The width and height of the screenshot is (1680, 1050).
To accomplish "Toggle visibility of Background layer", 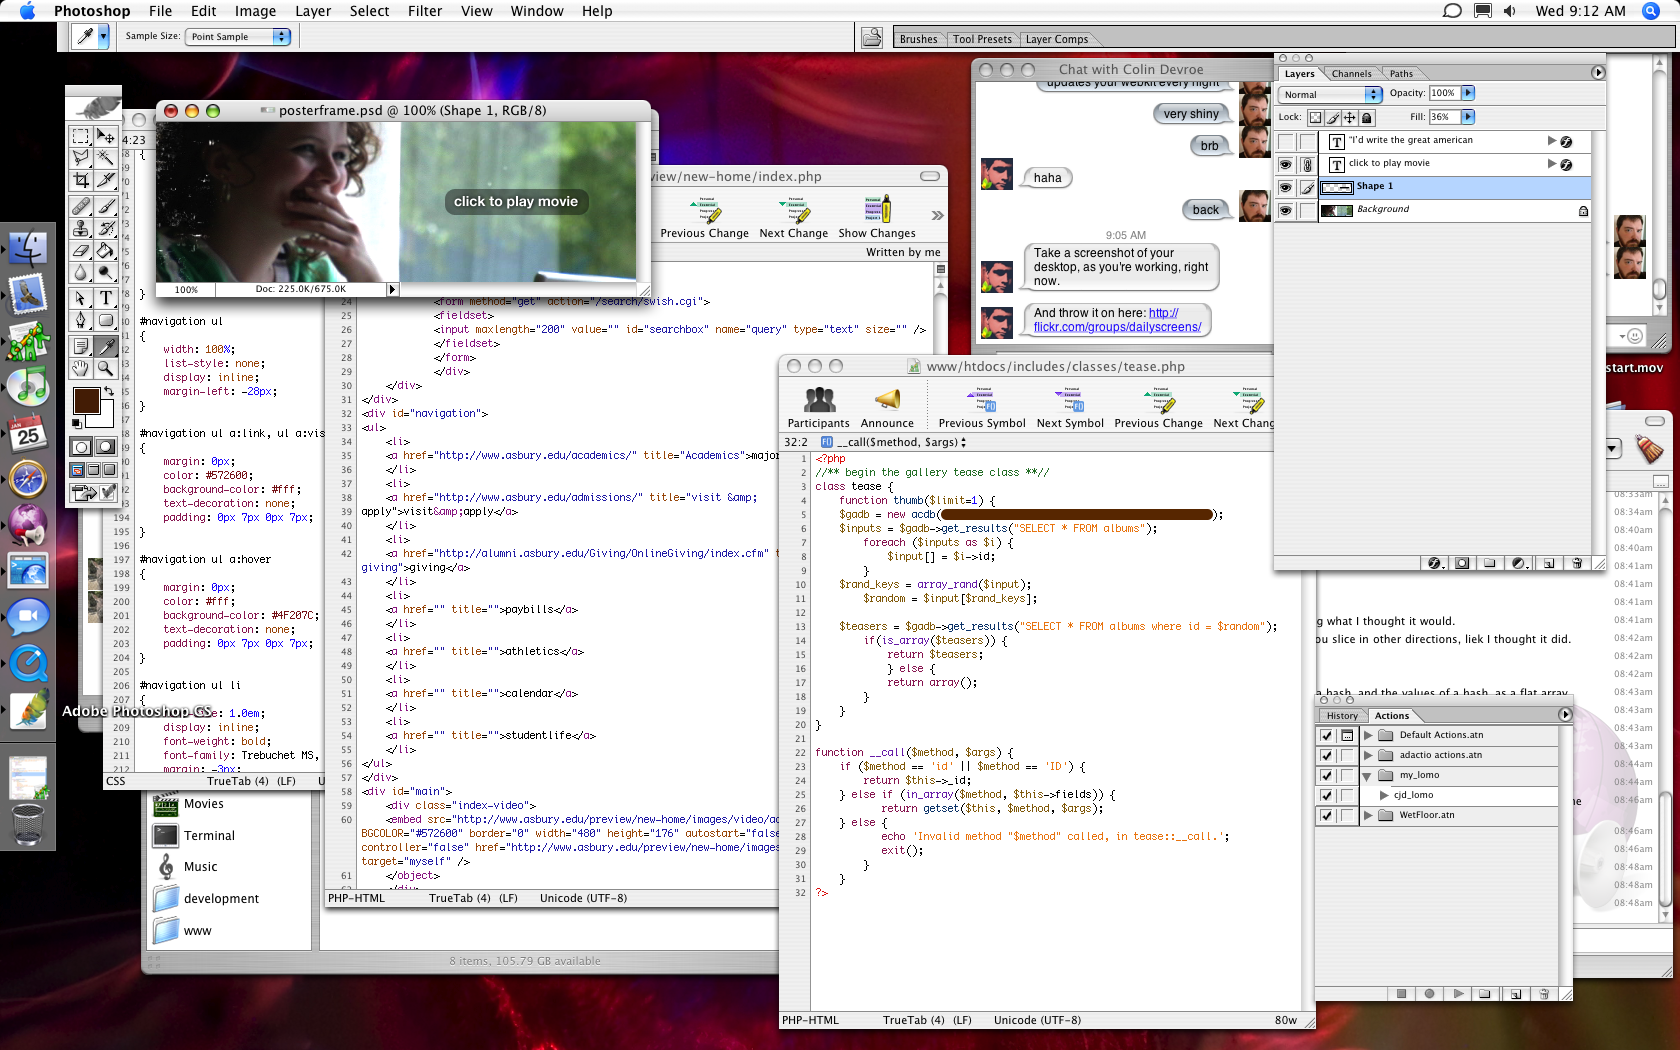I will [x=1286, y=210].
